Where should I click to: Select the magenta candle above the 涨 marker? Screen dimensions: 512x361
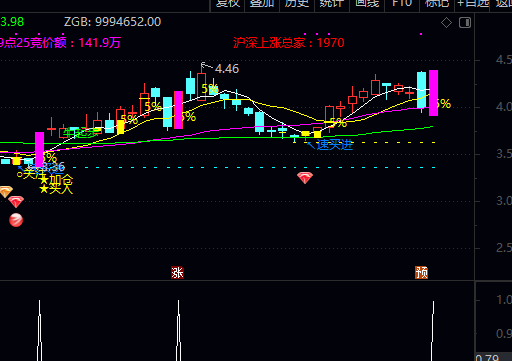(178, 110)
